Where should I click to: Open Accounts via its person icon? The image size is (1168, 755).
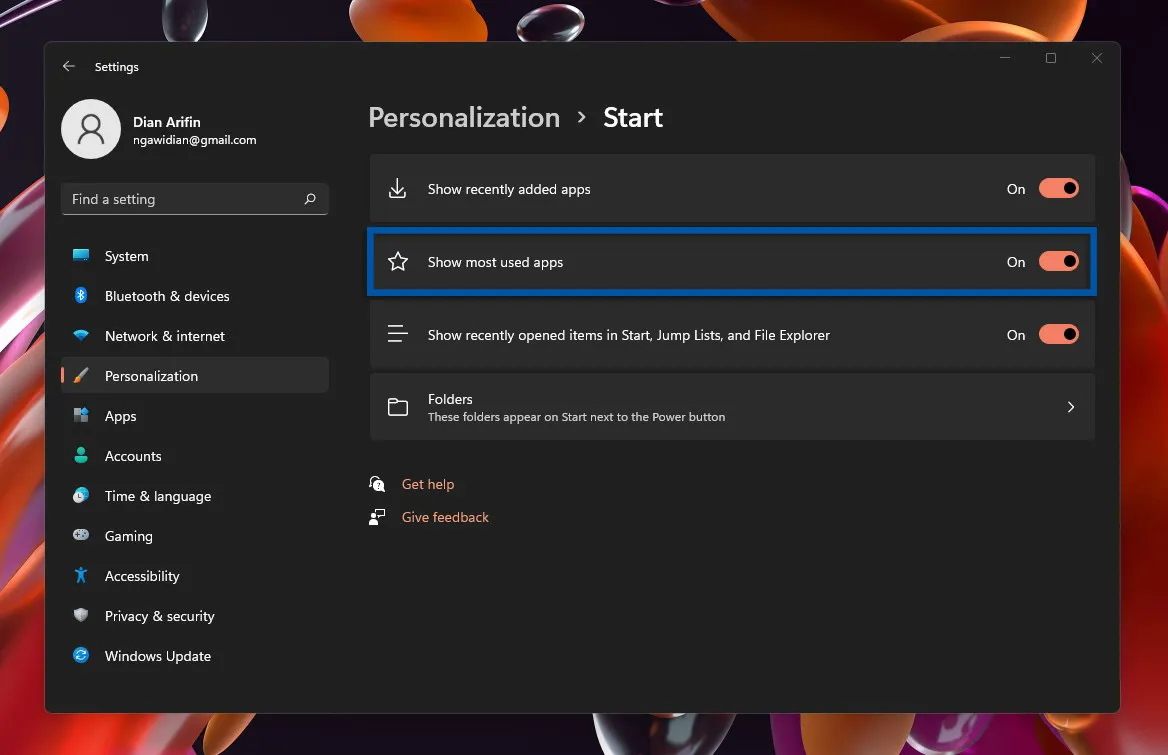tap(81, 456)
